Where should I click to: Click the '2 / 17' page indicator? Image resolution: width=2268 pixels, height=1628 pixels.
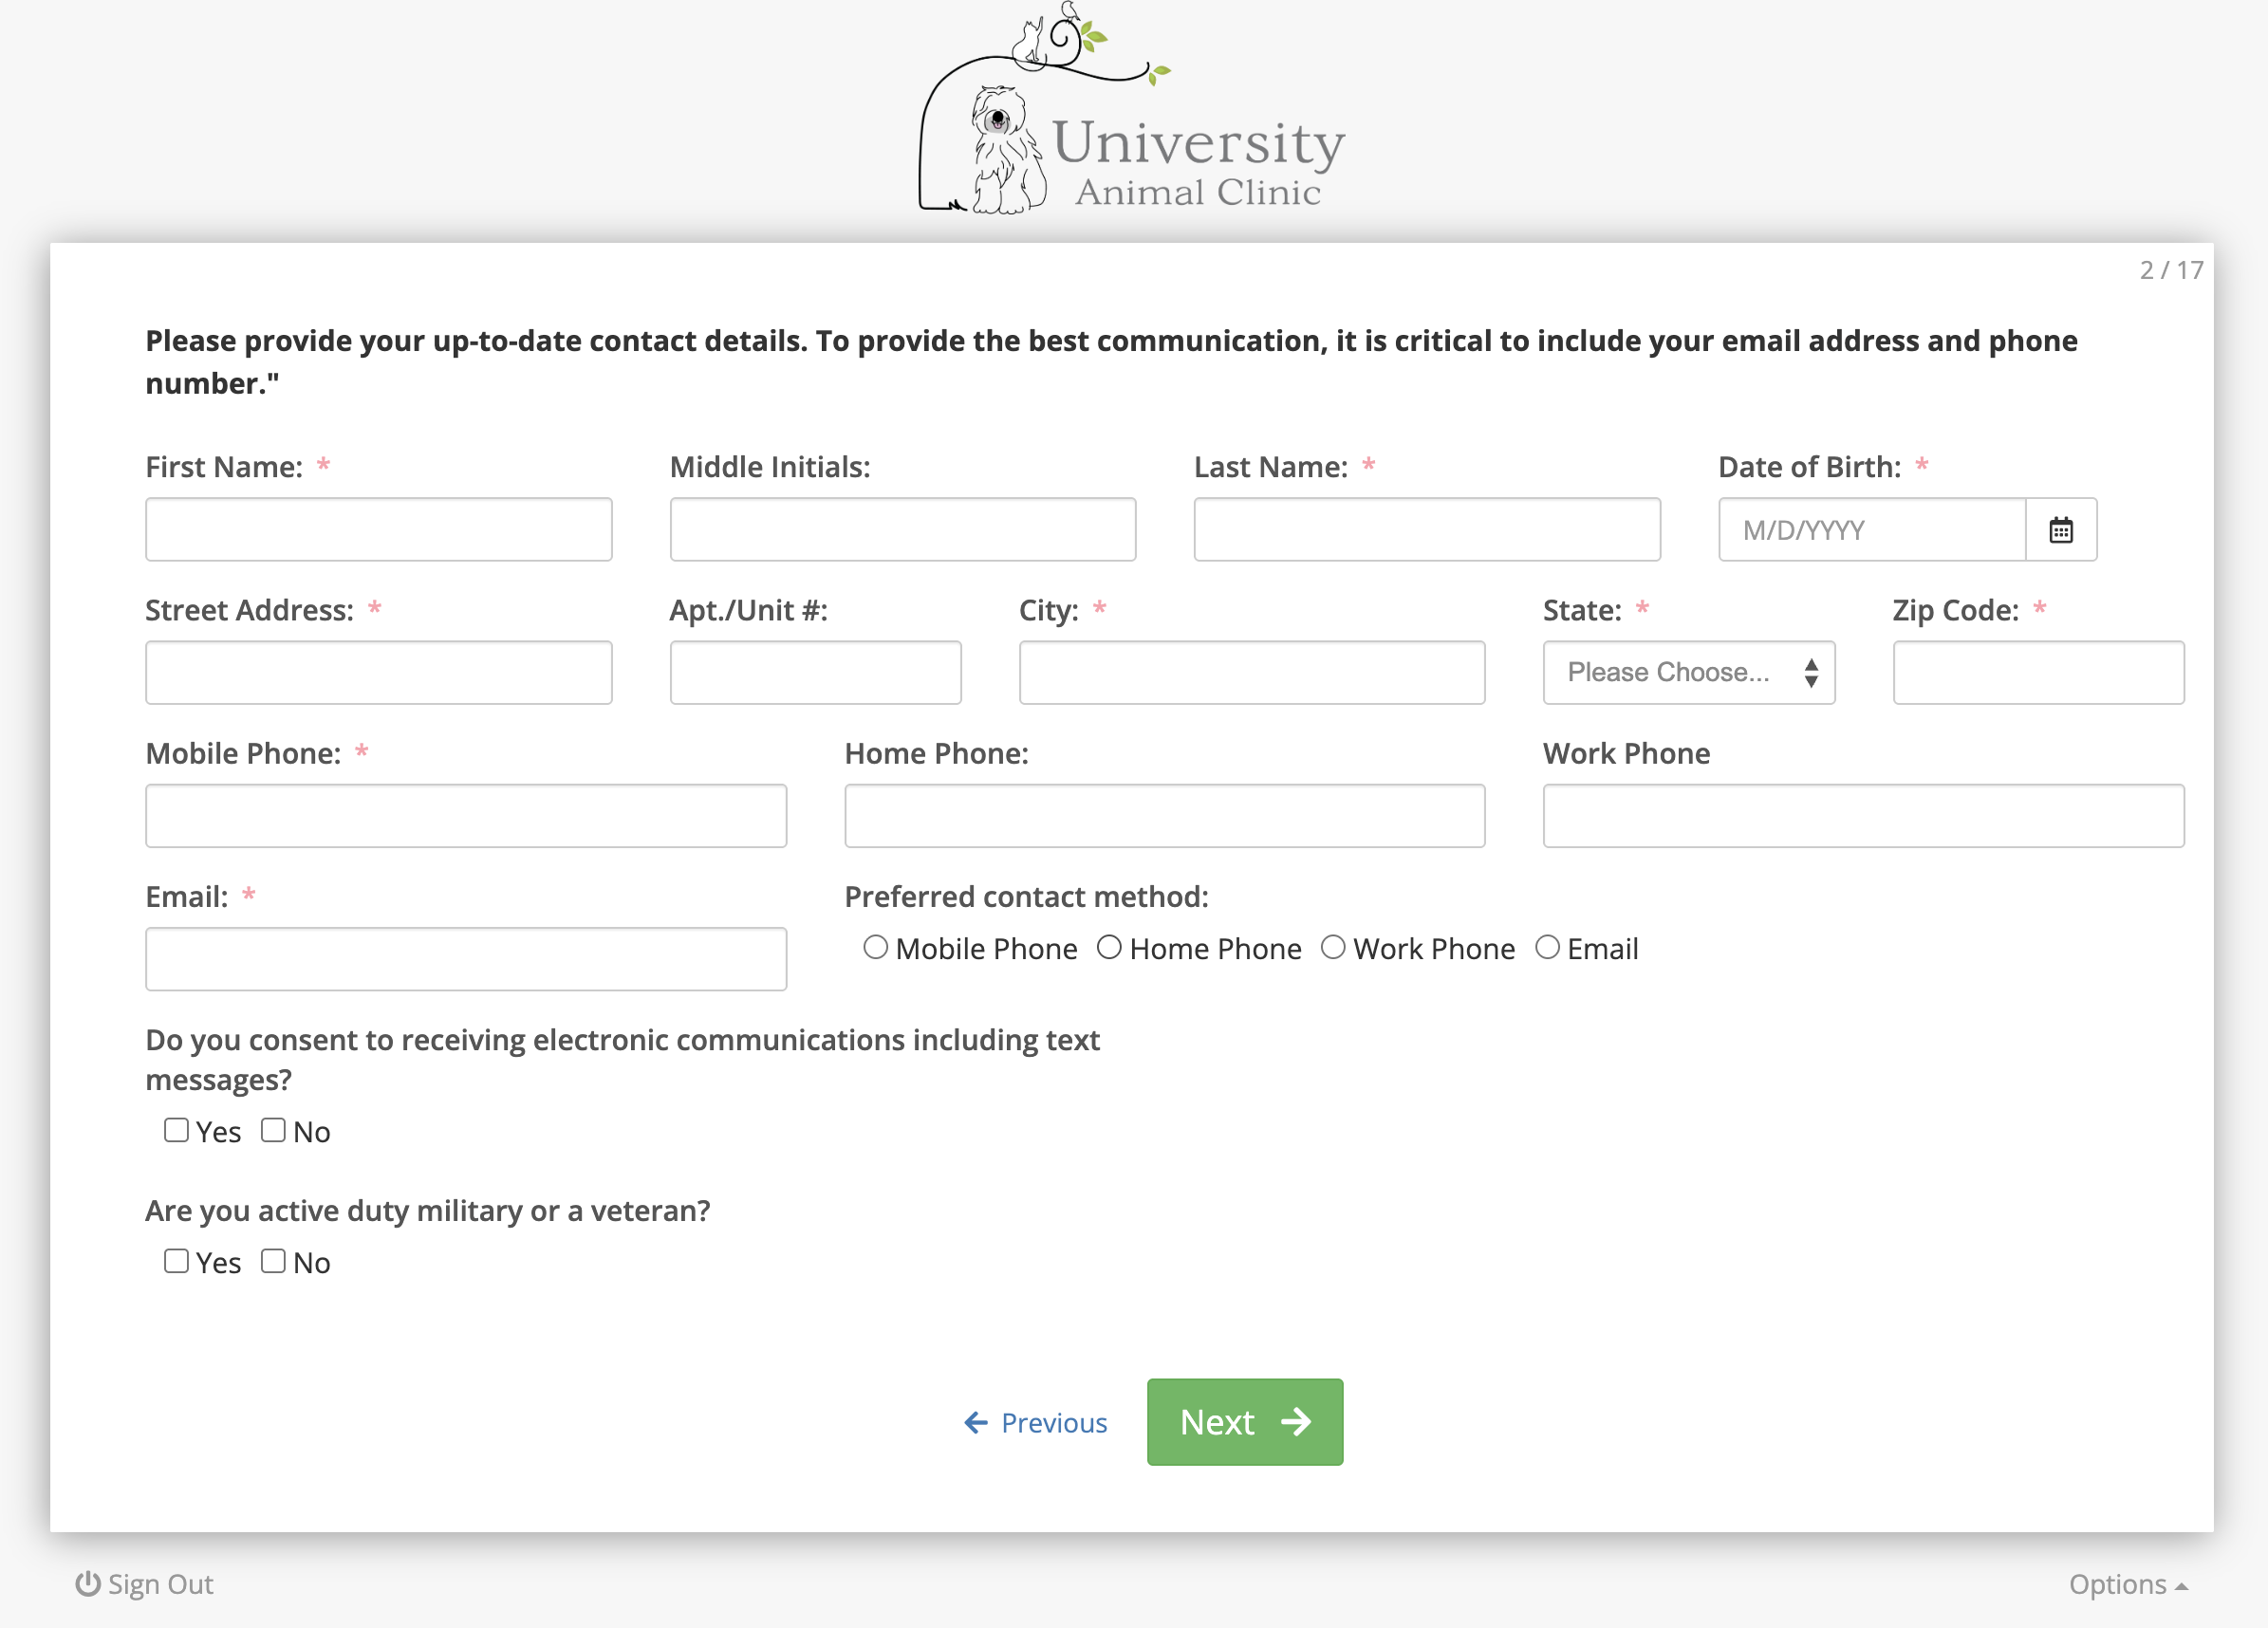point(2171,270)
